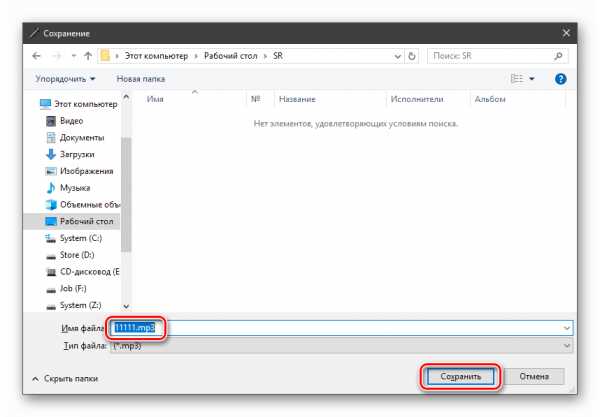Collapse folders with 'Скрыть папки'

point(65,379)
